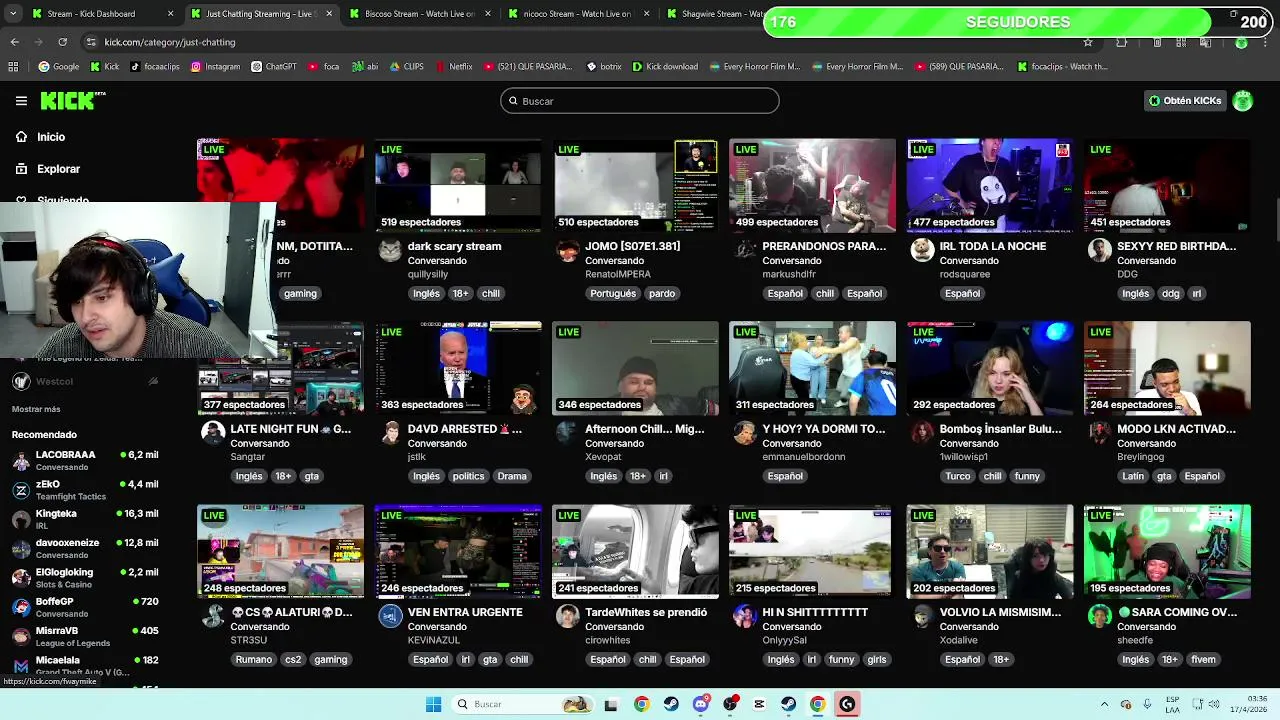1280x720 pixels.
Task: Click rodsquaree channel avatar
Action: pos(922,251)
